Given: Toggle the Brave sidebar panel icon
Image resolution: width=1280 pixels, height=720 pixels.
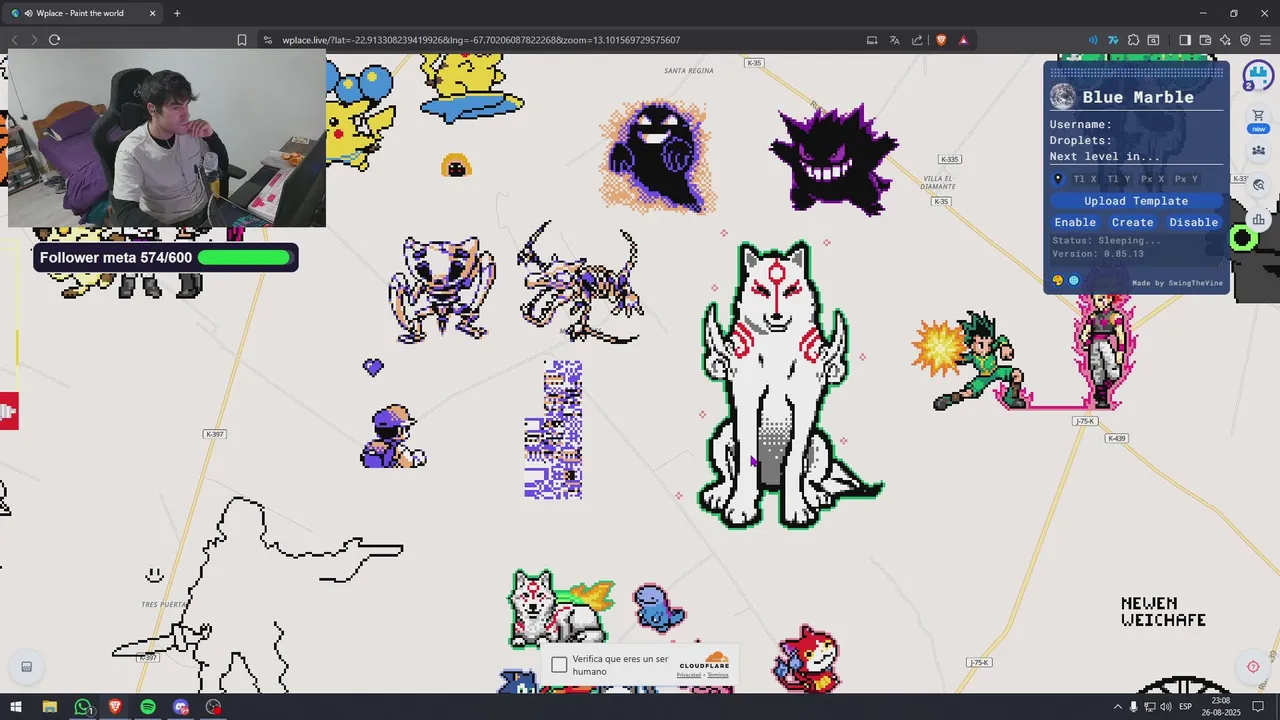Looking at the screenshot, I should click(1185, 40).
